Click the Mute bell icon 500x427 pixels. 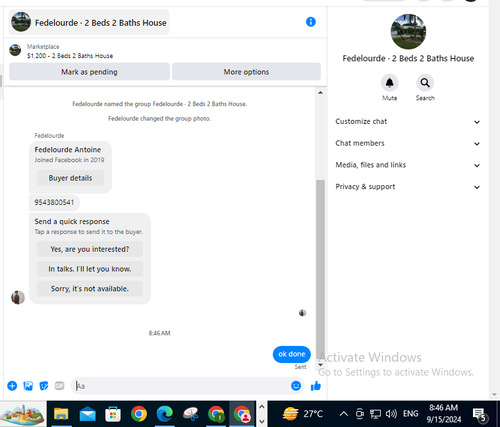pyautogui.click(x=389, y=83)
